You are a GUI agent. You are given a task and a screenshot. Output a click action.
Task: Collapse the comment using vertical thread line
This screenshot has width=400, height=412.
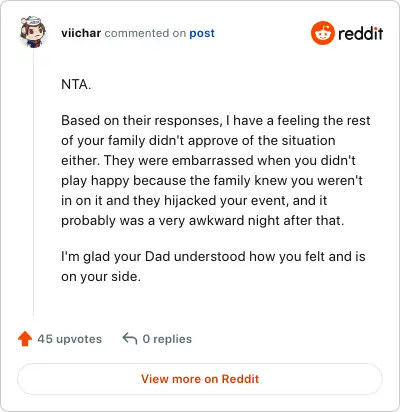(x=33, y=183)
